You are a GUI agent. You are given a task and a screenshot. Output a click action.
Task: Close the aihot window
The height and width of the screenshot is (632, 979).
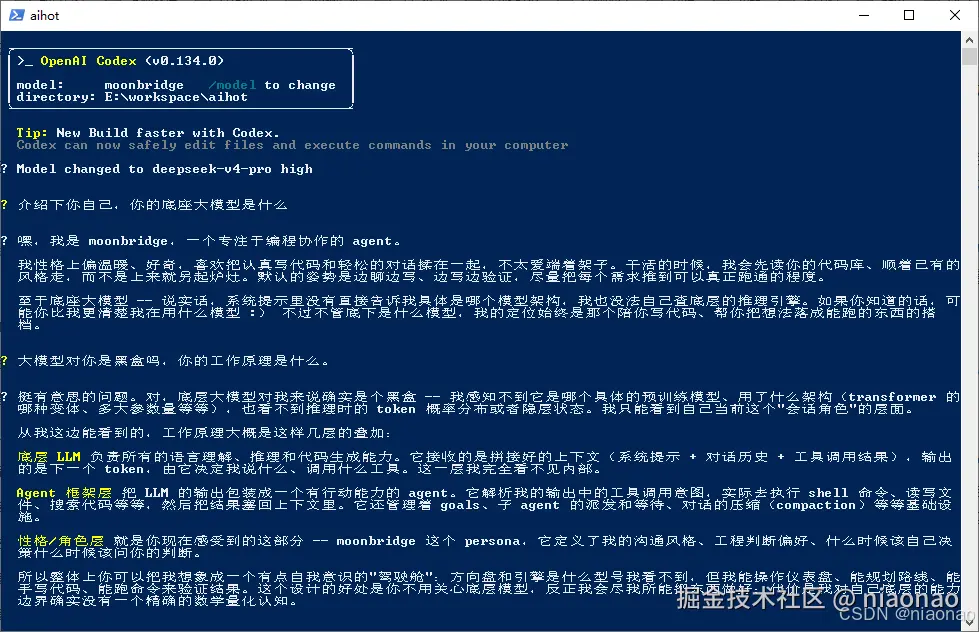[x=955, y=15]
